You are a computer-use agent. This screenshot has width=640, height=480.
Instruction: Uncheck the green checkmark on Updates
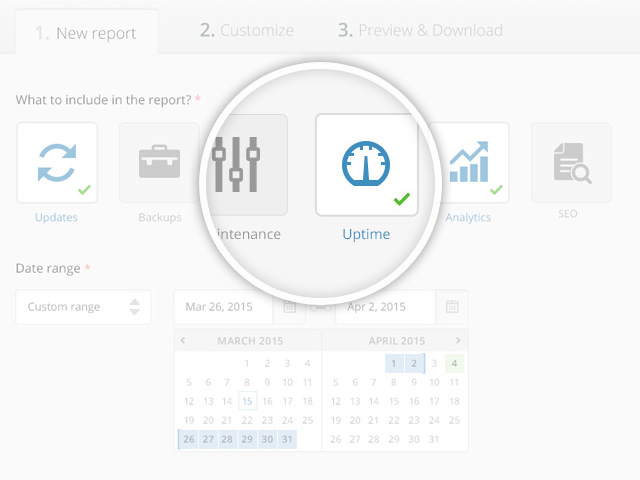pos(84,190)
